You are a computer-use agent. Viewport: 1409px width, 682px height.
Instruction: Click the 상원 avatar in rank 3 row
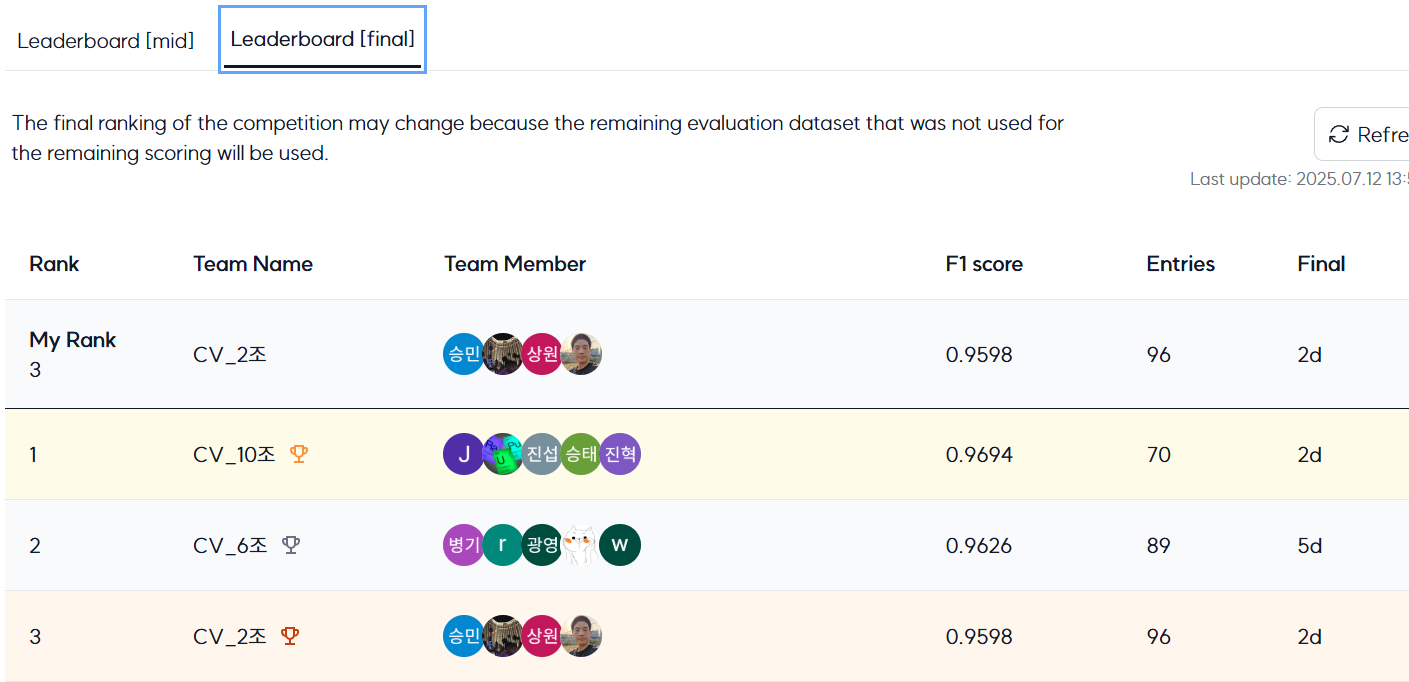(541, 636)
